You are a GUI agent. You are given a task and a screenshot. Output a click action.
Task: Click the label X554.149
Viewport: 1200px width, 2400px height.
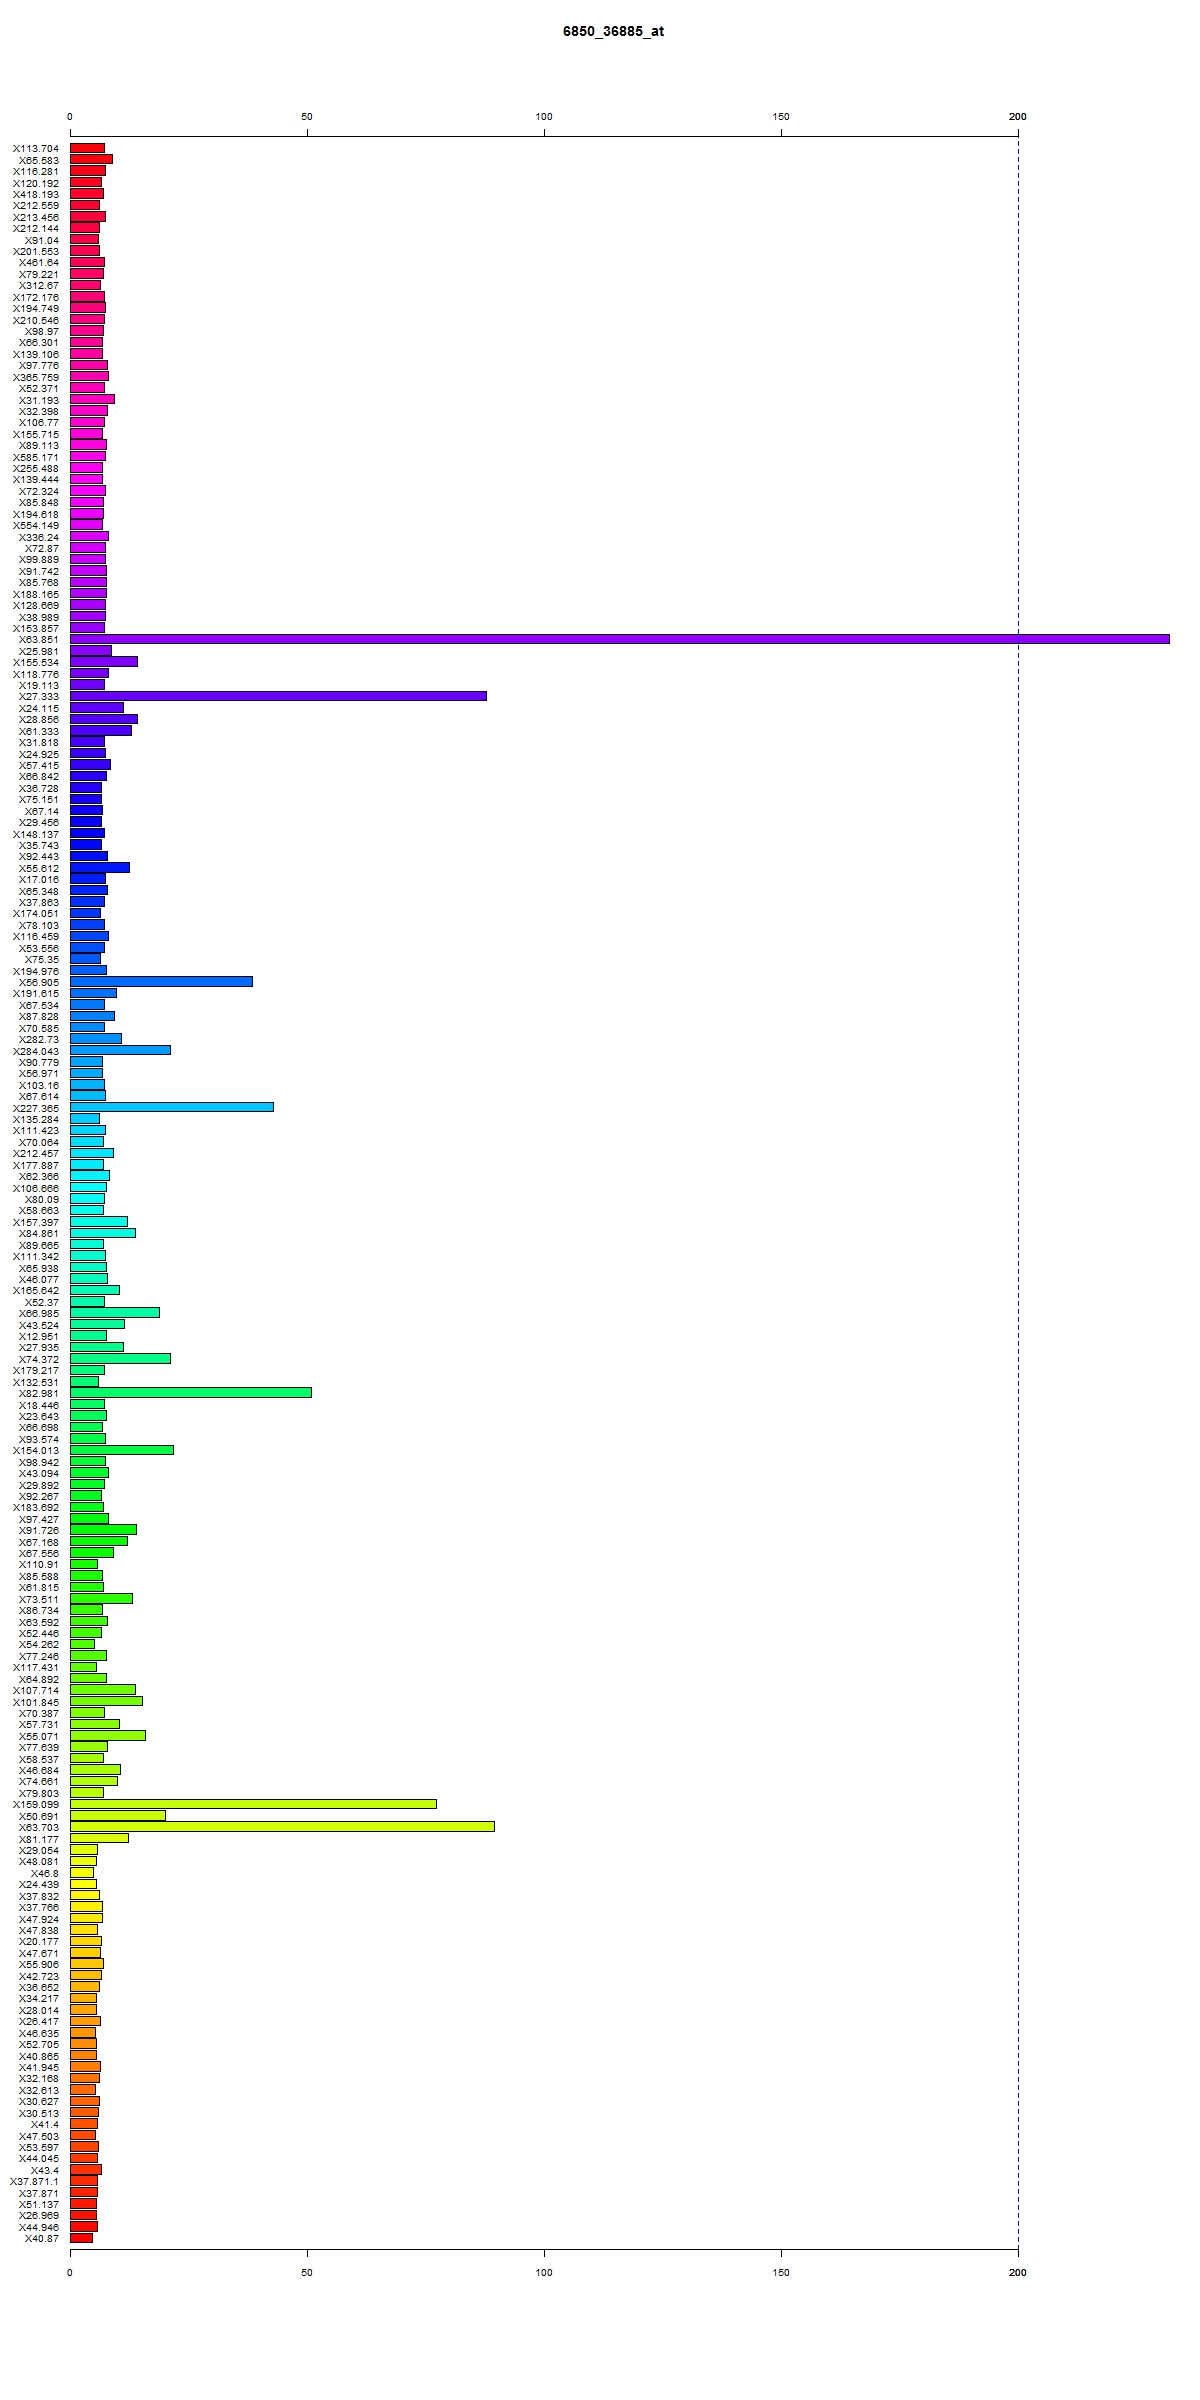[36, 525]
